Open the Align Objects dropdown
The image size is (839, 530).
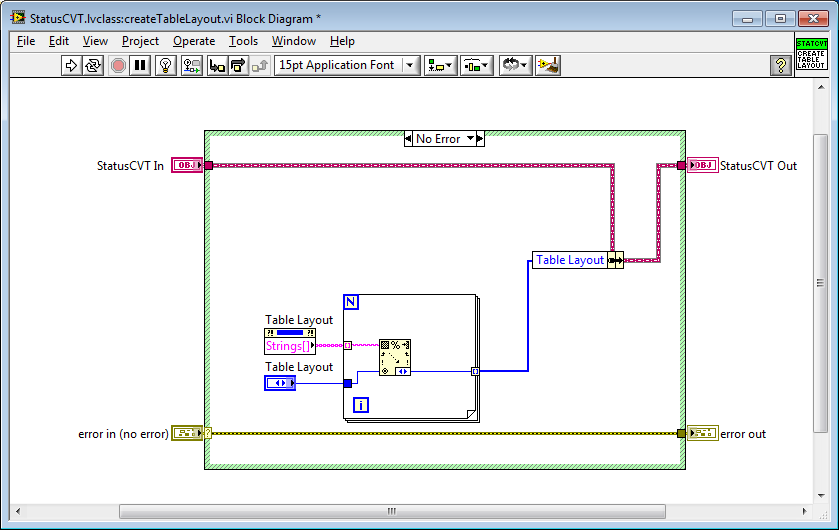(441, 65)
